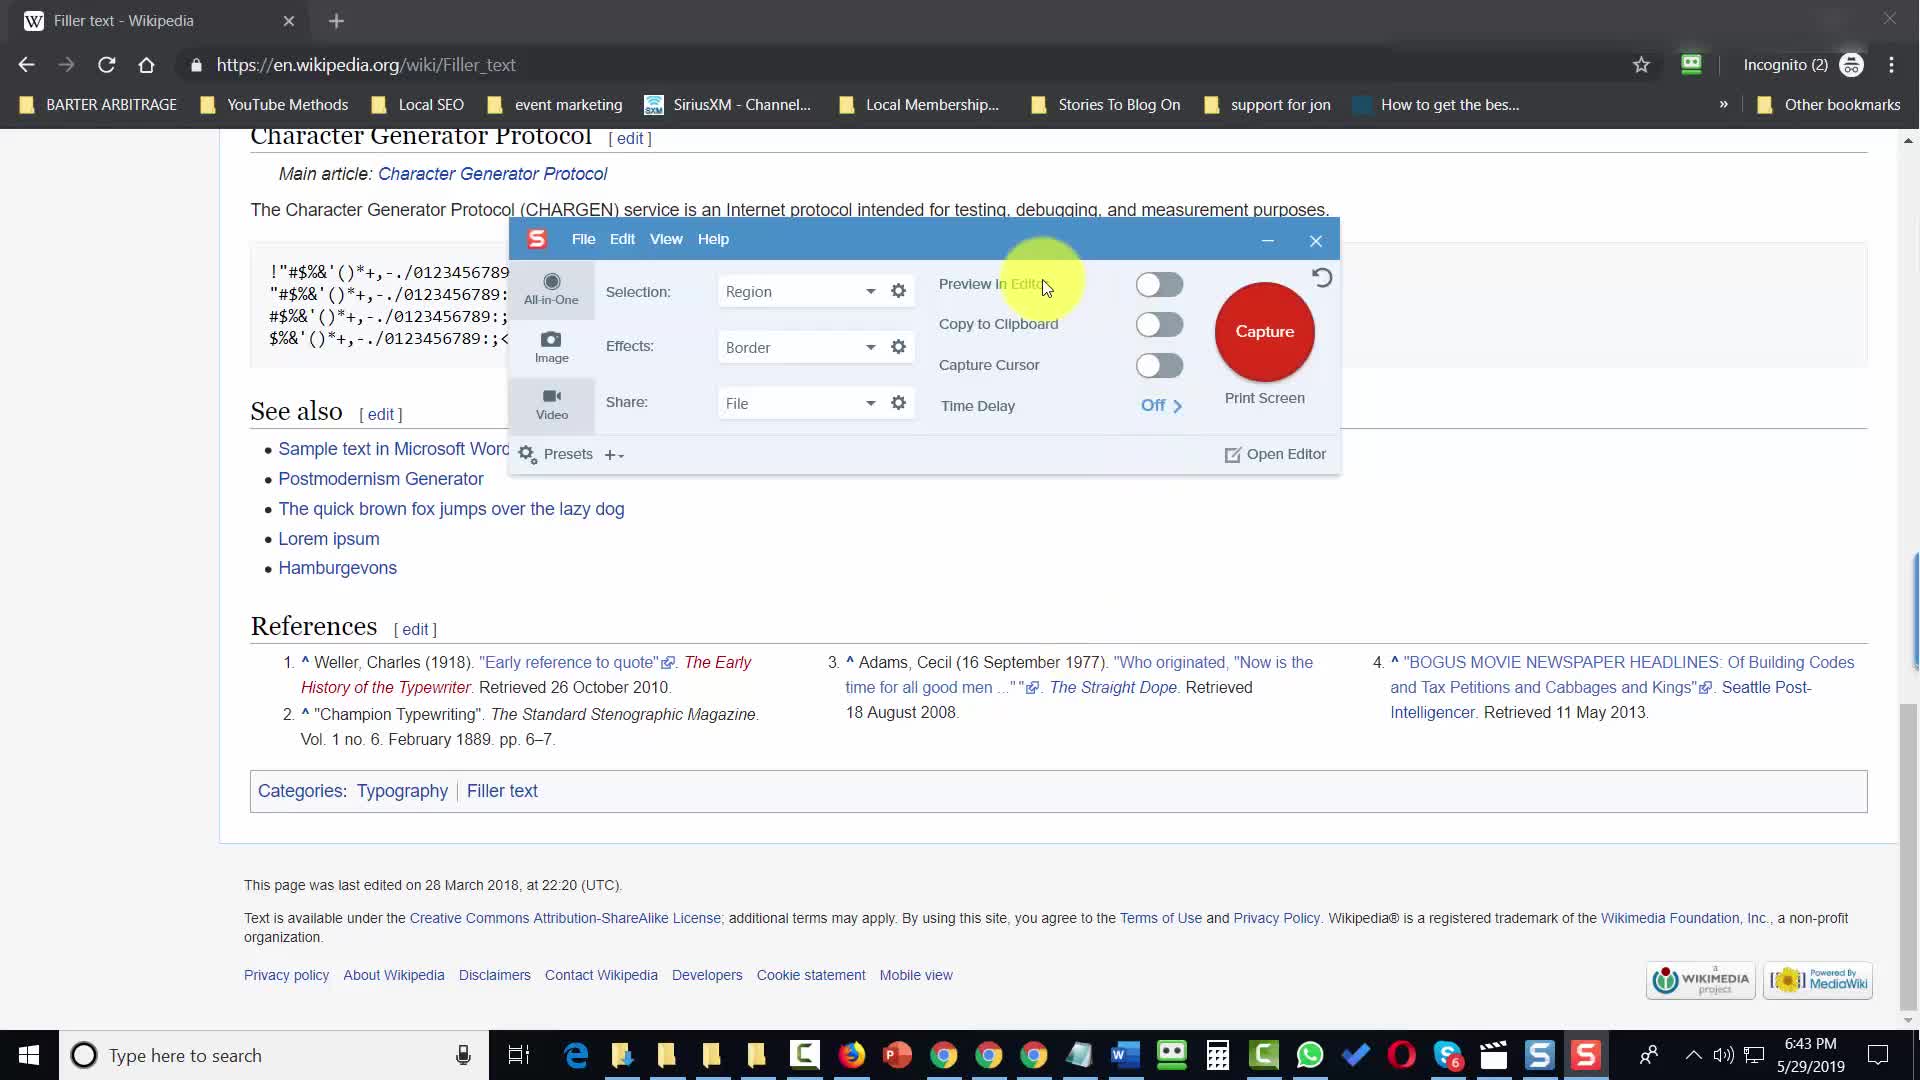Open the Chrome three-dot menu
1920x1080 pixels.
[x=1891, y=65]
